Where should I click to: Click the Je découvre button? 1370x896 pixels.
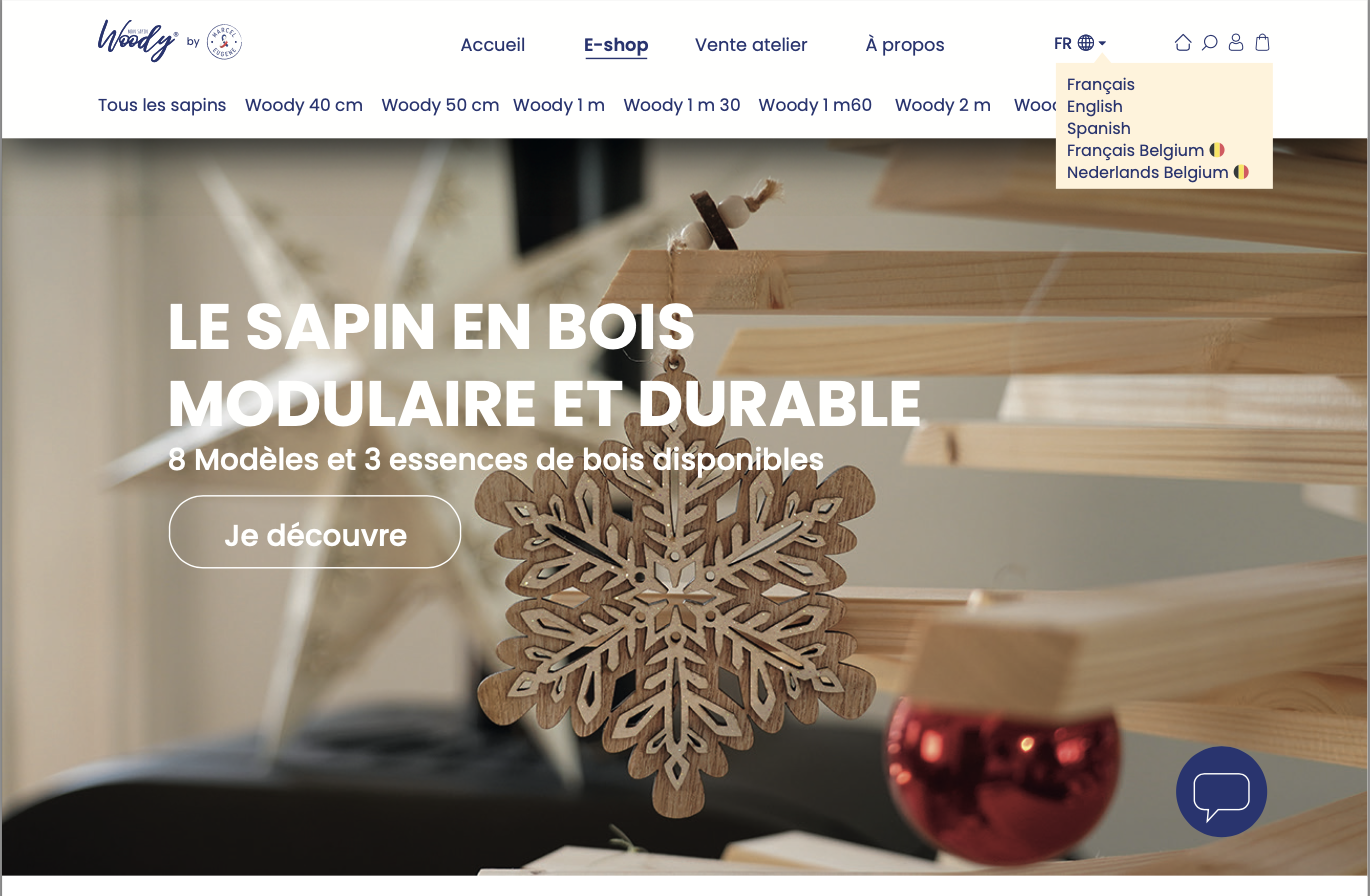(315, 532)
